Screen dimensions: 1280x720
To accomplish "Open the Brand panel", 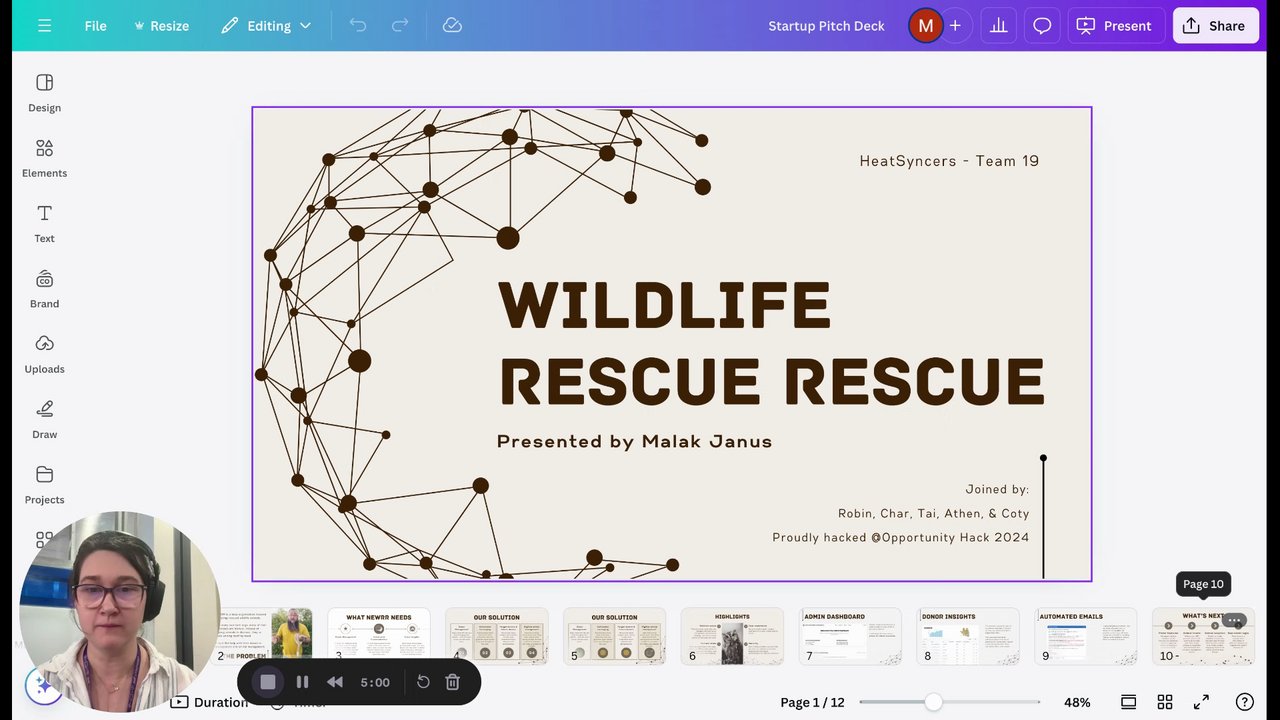I will [44, 289].
